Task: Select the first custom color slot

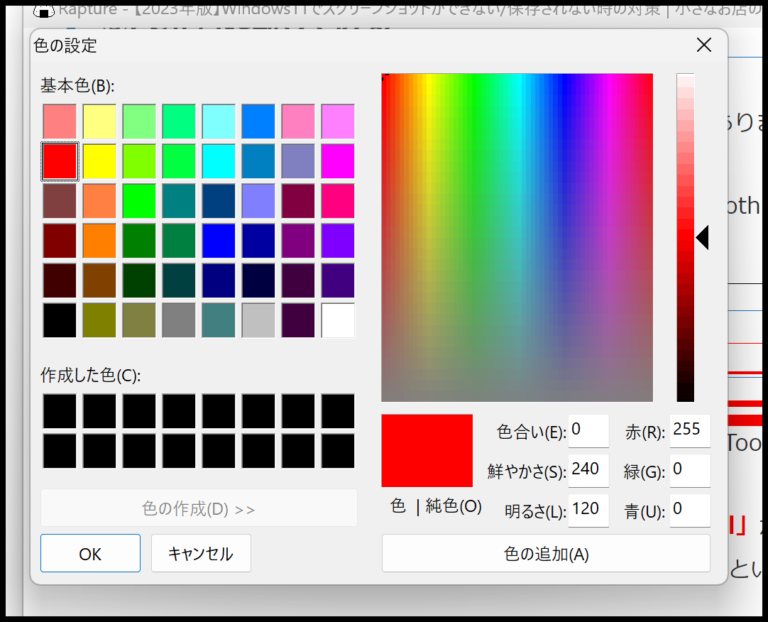Action: [x=60, y=411]
